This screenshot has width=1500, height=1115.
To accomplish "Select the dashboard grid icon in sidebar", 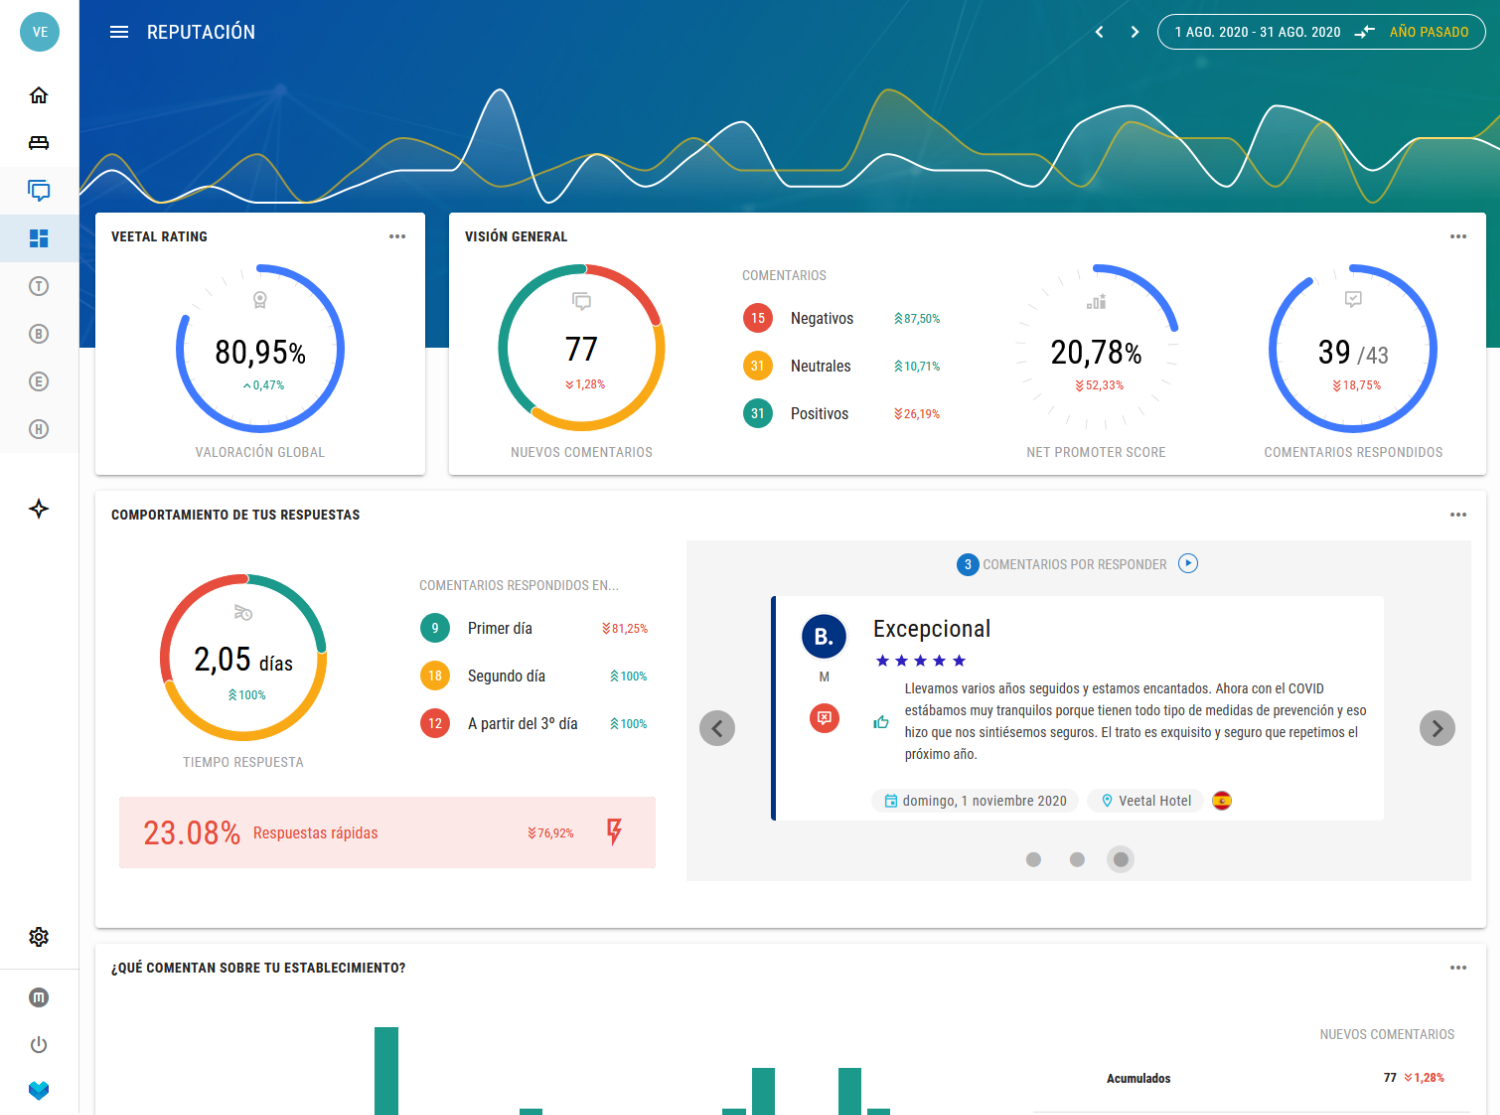I will pos(39,238).
